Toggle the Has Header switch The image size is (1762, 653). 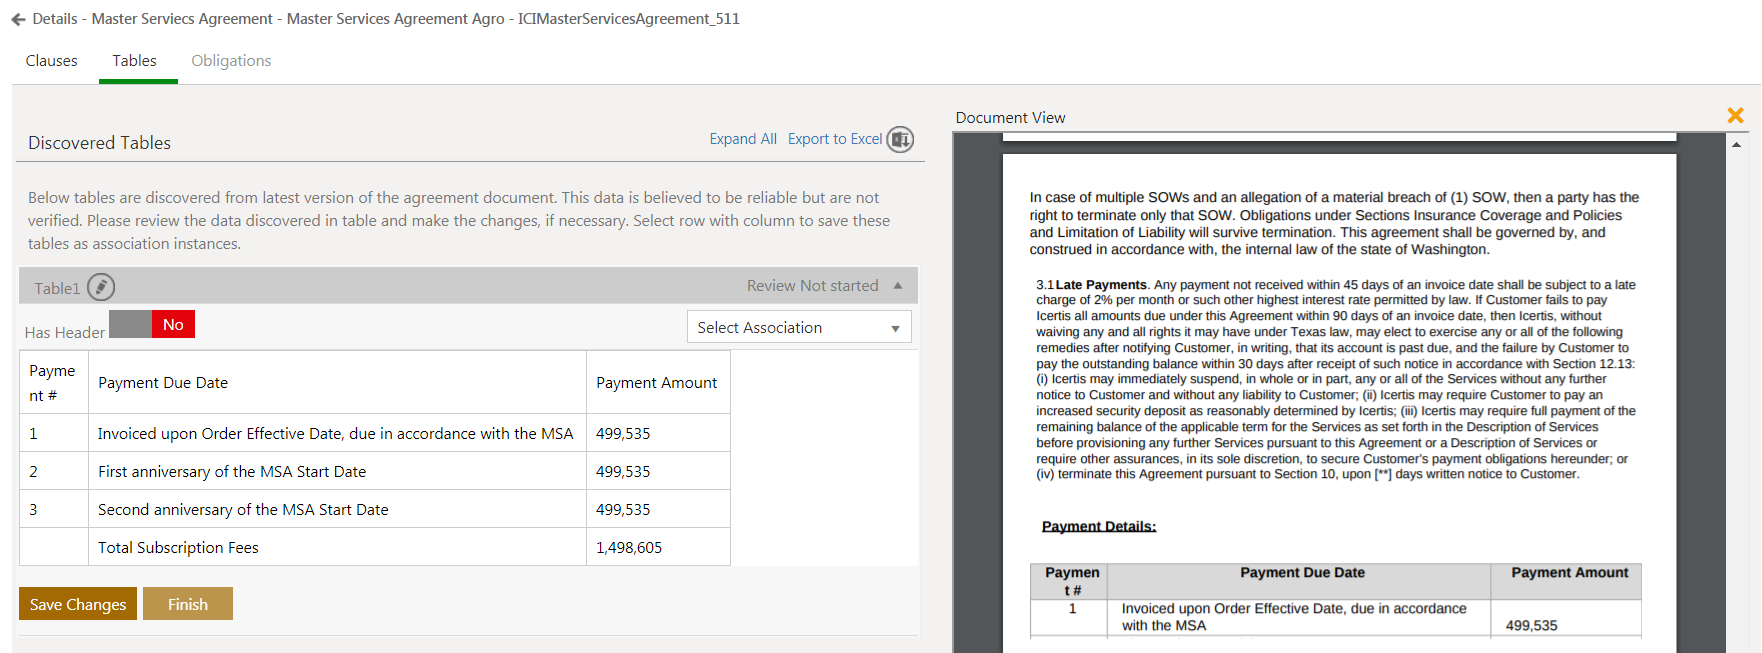tap(152, 324)
